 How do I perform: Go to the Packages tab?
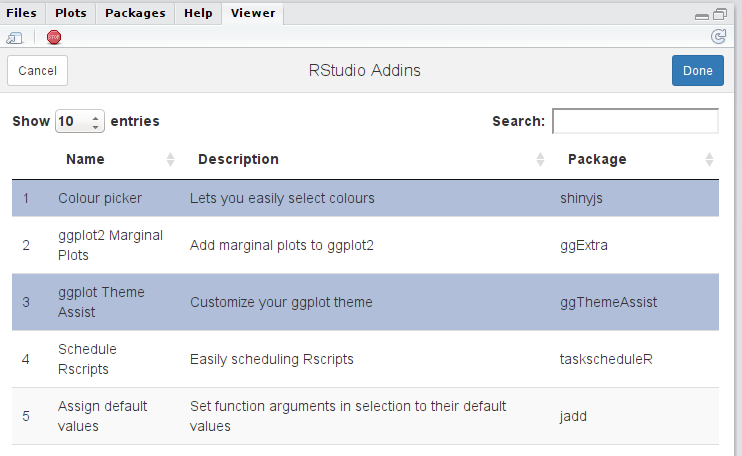(x=135, y=13)
